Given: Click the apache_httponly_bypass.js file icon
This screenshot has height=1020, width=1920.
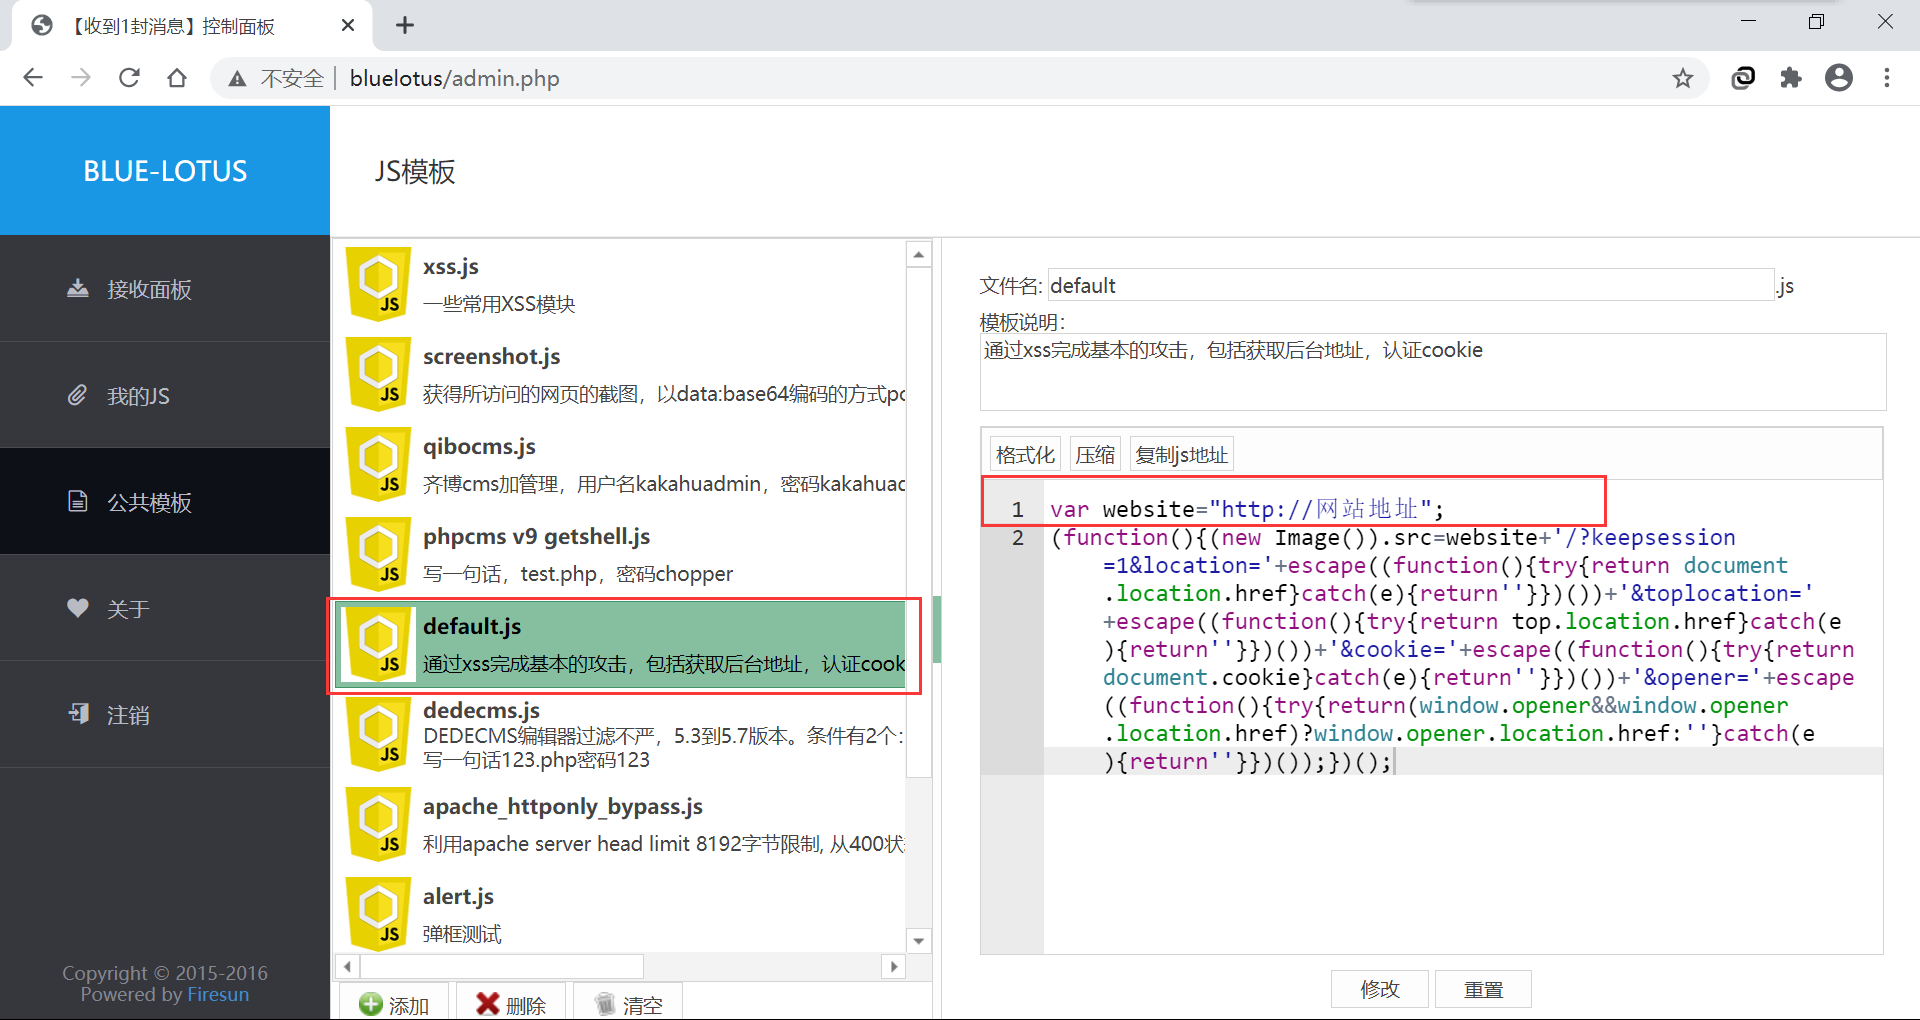Looking at the screenshot, I should [x=378, y=824].
